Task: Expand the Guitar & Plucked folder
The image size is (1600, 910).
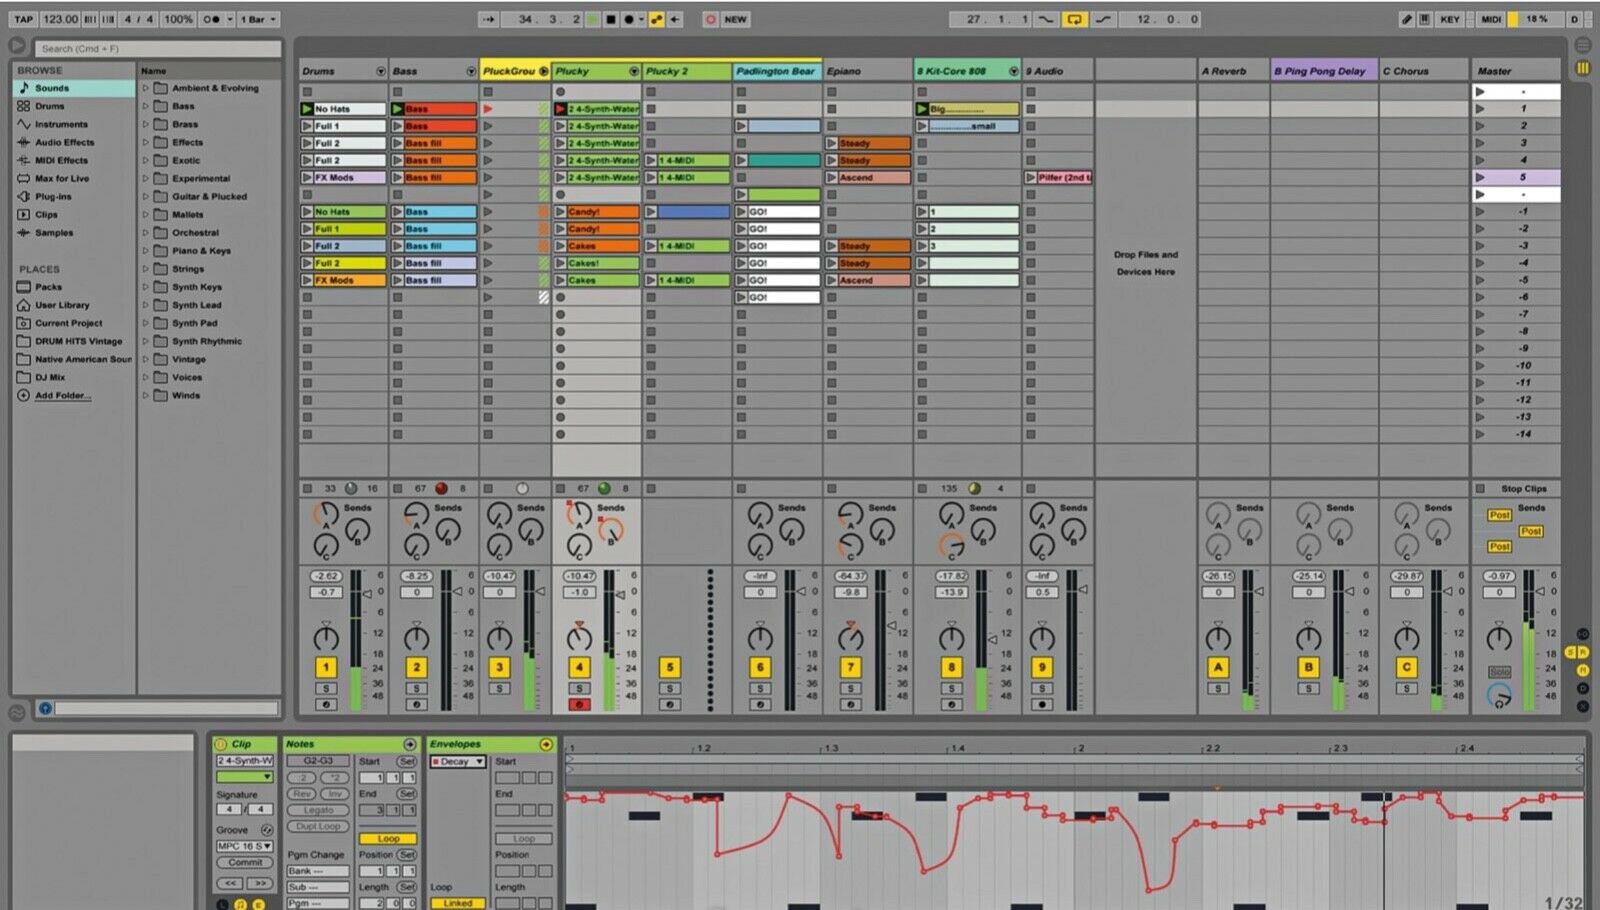Action: pyautogui.click(x=146, y=196)
